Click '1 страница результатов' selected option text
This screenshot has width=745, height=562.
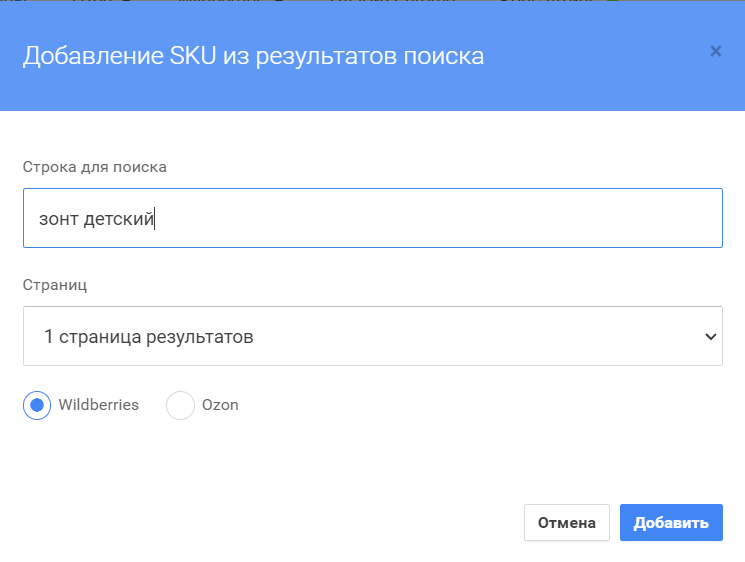tap(148, 337)
